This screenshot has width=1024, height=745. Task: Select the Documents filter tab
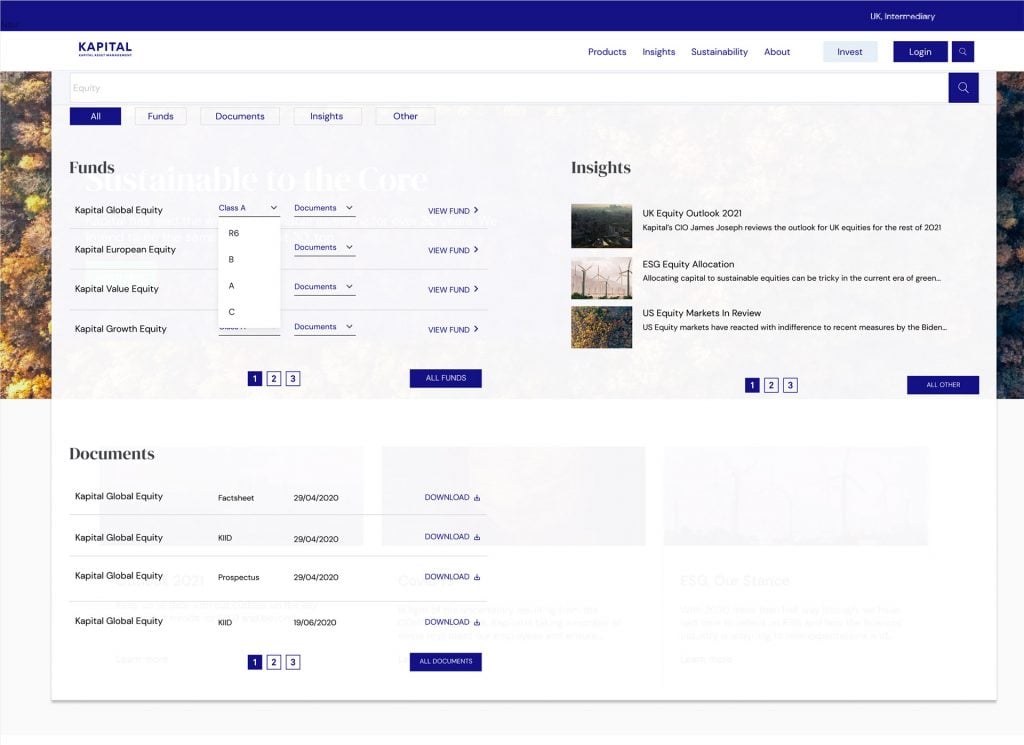click(x=240, y=116)
